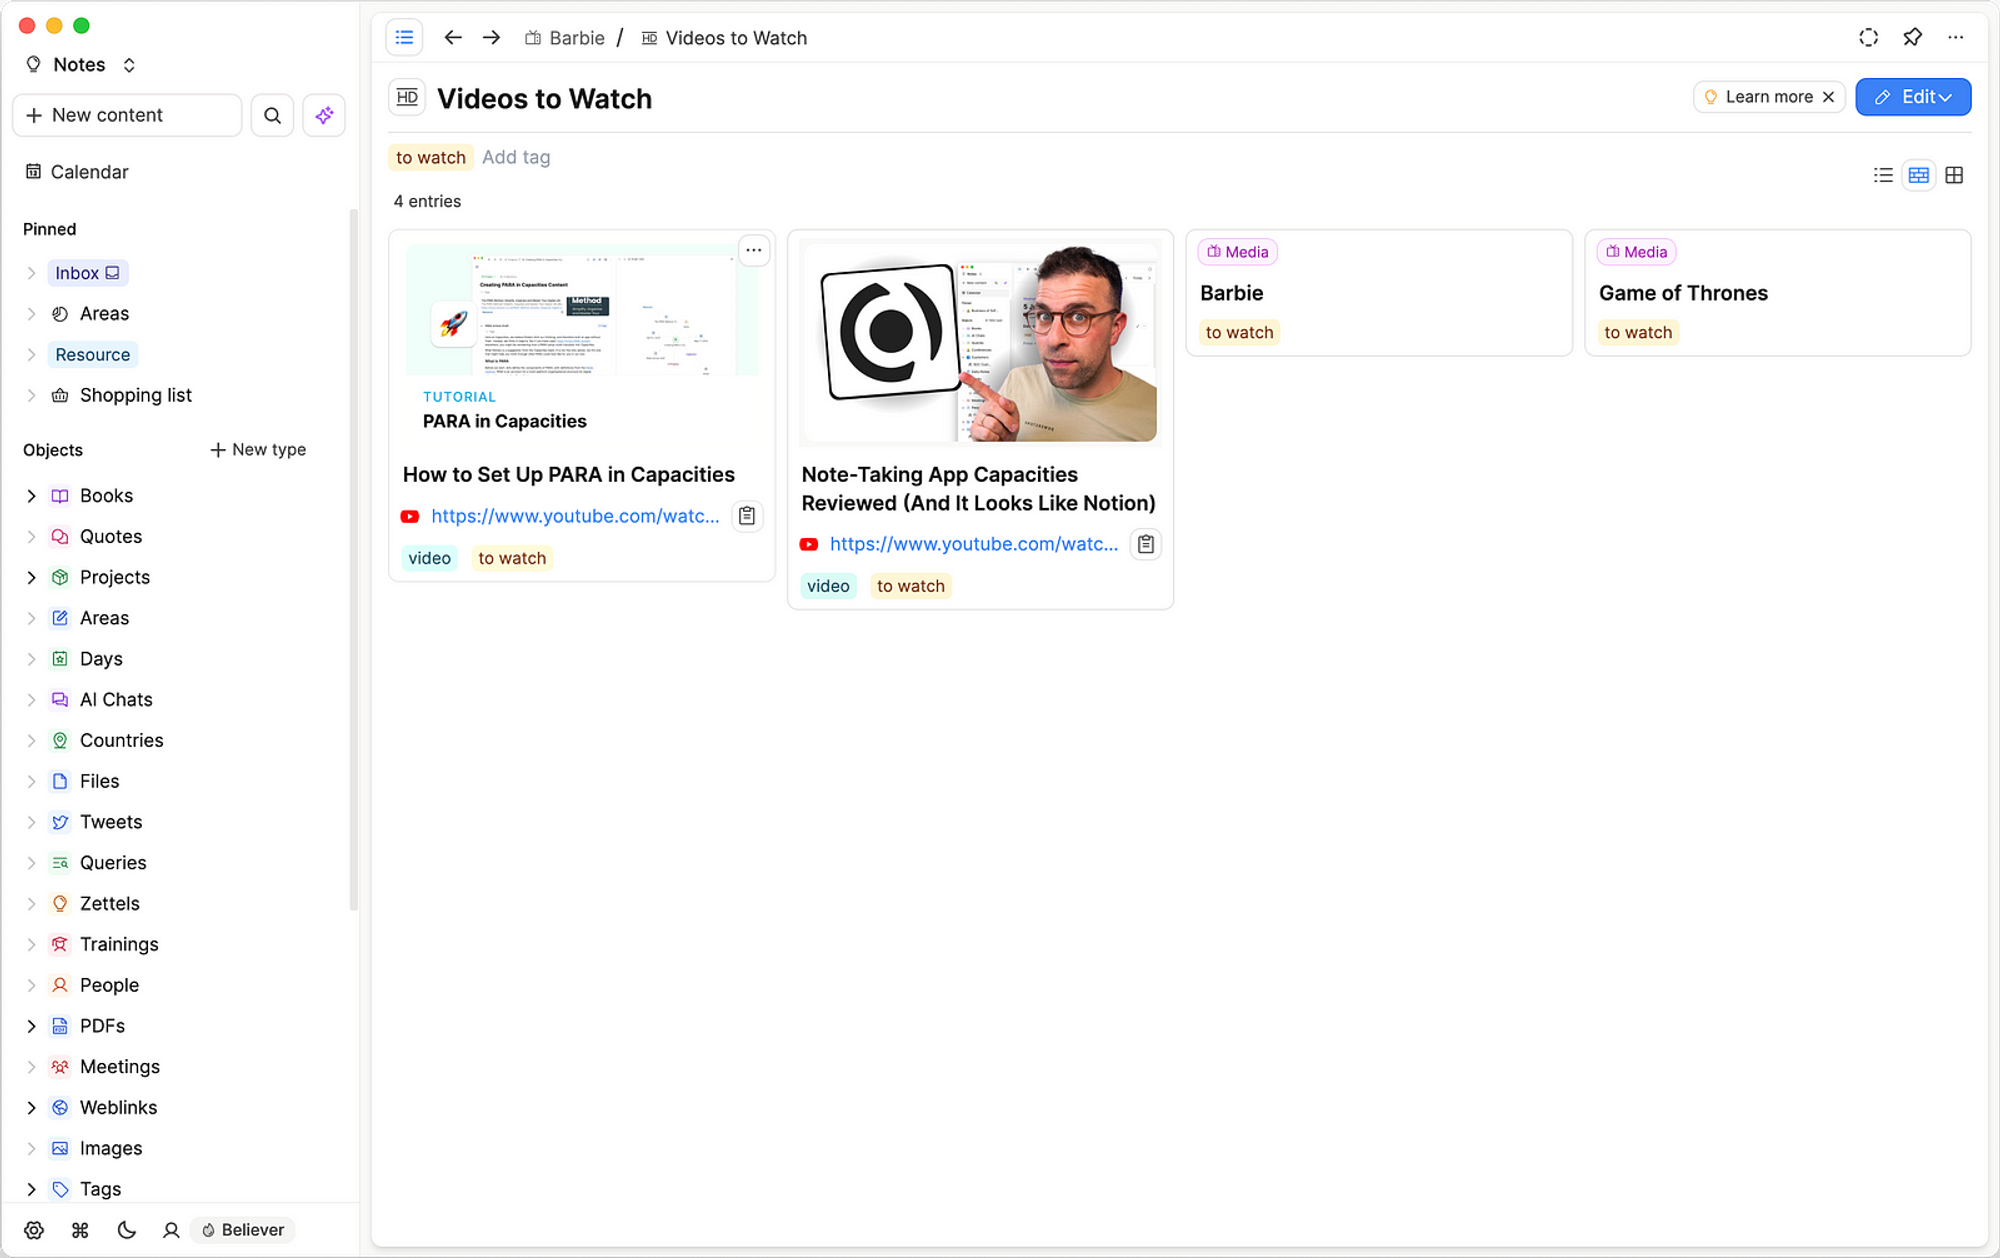Image resolution: width=2000 pixels, height=1258 pixels.
Task: Select the Zettels lightbulb icon
Action: [60, 904]
